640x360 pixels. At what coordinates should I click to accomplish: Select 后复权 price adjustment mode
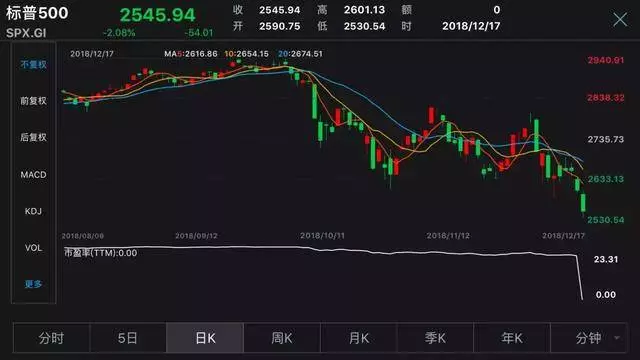click(33, 137)
